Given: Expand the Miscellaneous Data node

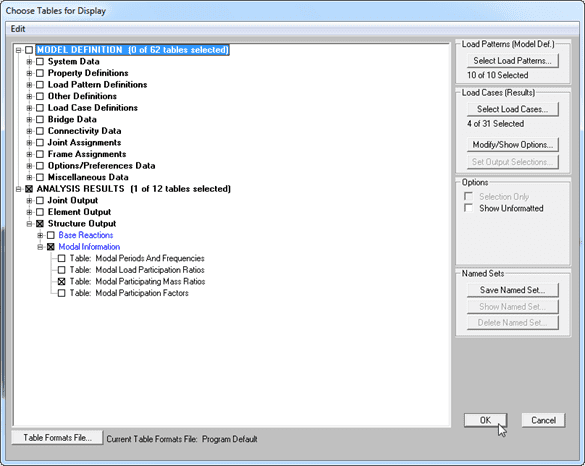Looking at the screenshot, I should pyautogui.click(x=29, y=177).
